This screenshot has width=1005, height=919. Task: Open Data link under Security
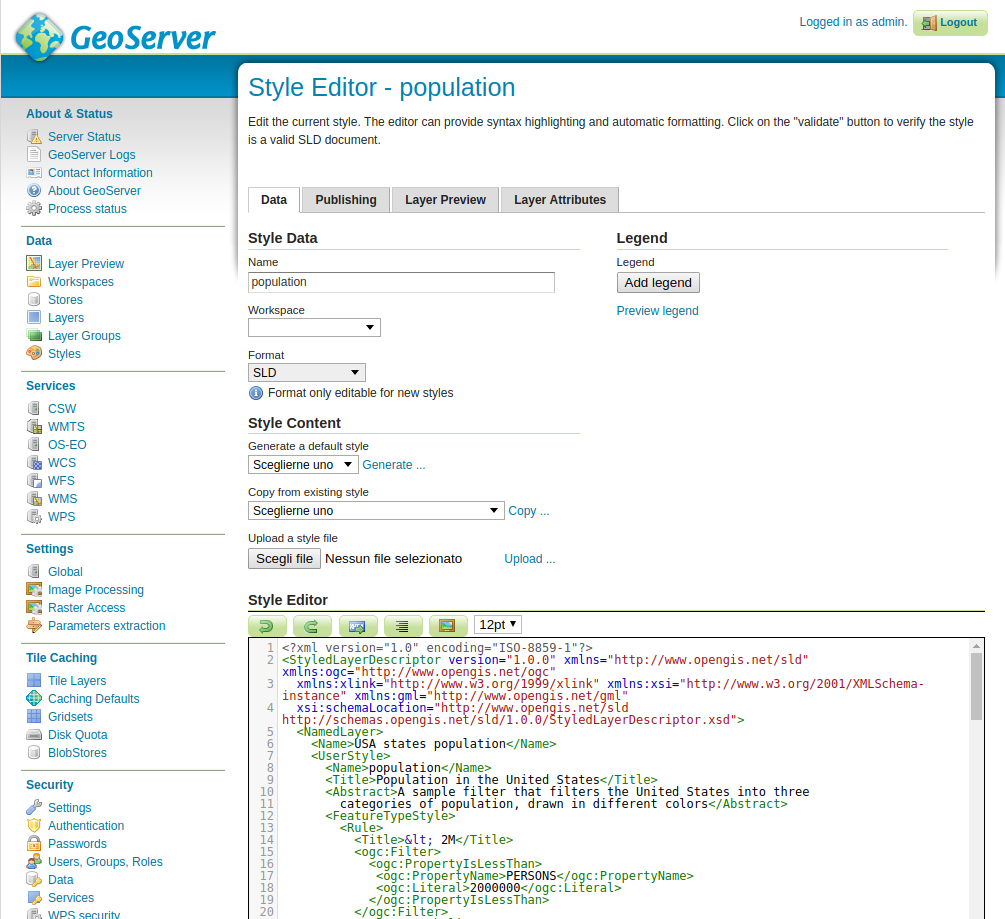tap(61, 879)
